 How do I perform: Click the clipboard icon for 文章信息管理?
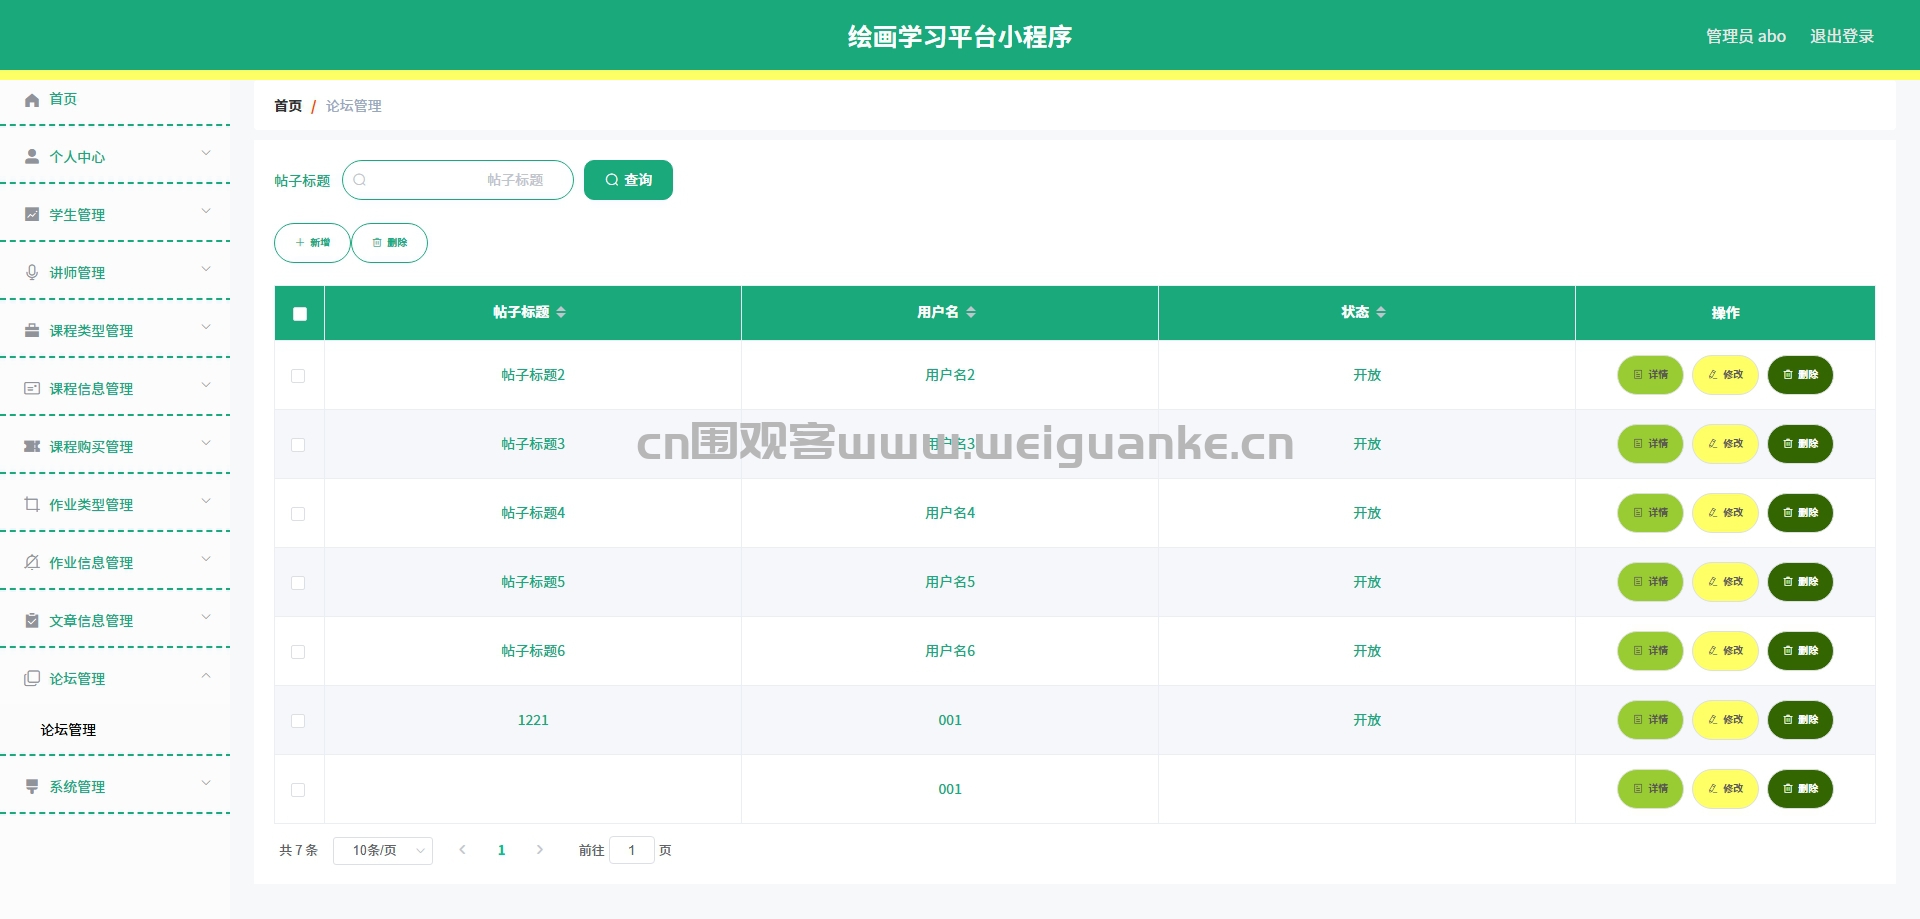32,621
